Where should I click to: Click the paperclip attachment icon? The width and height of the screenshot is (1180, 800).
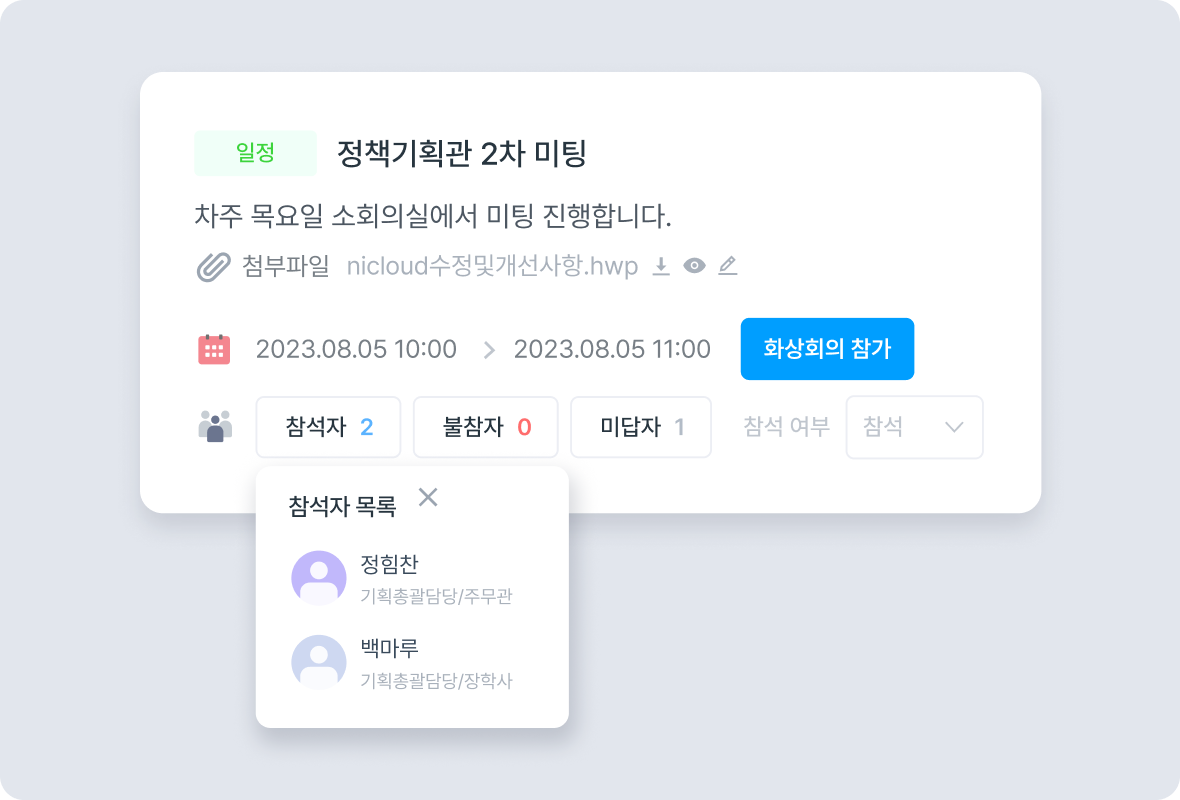214,266
